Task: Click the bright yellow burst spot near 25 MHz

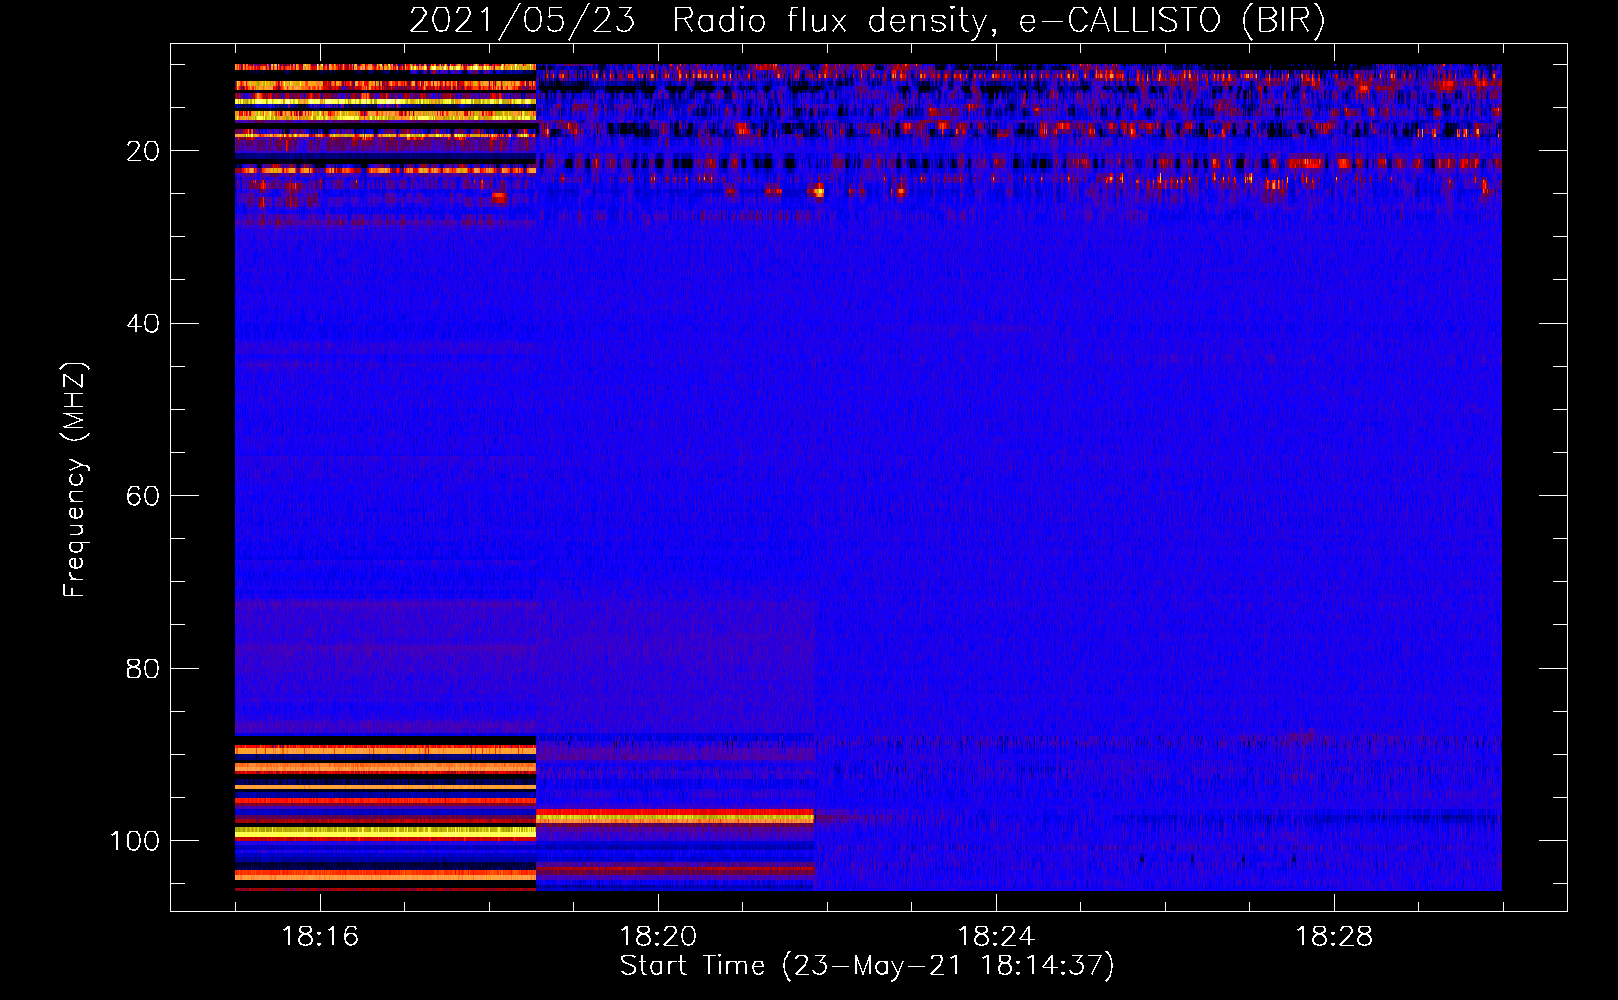Action: (819, 191)
